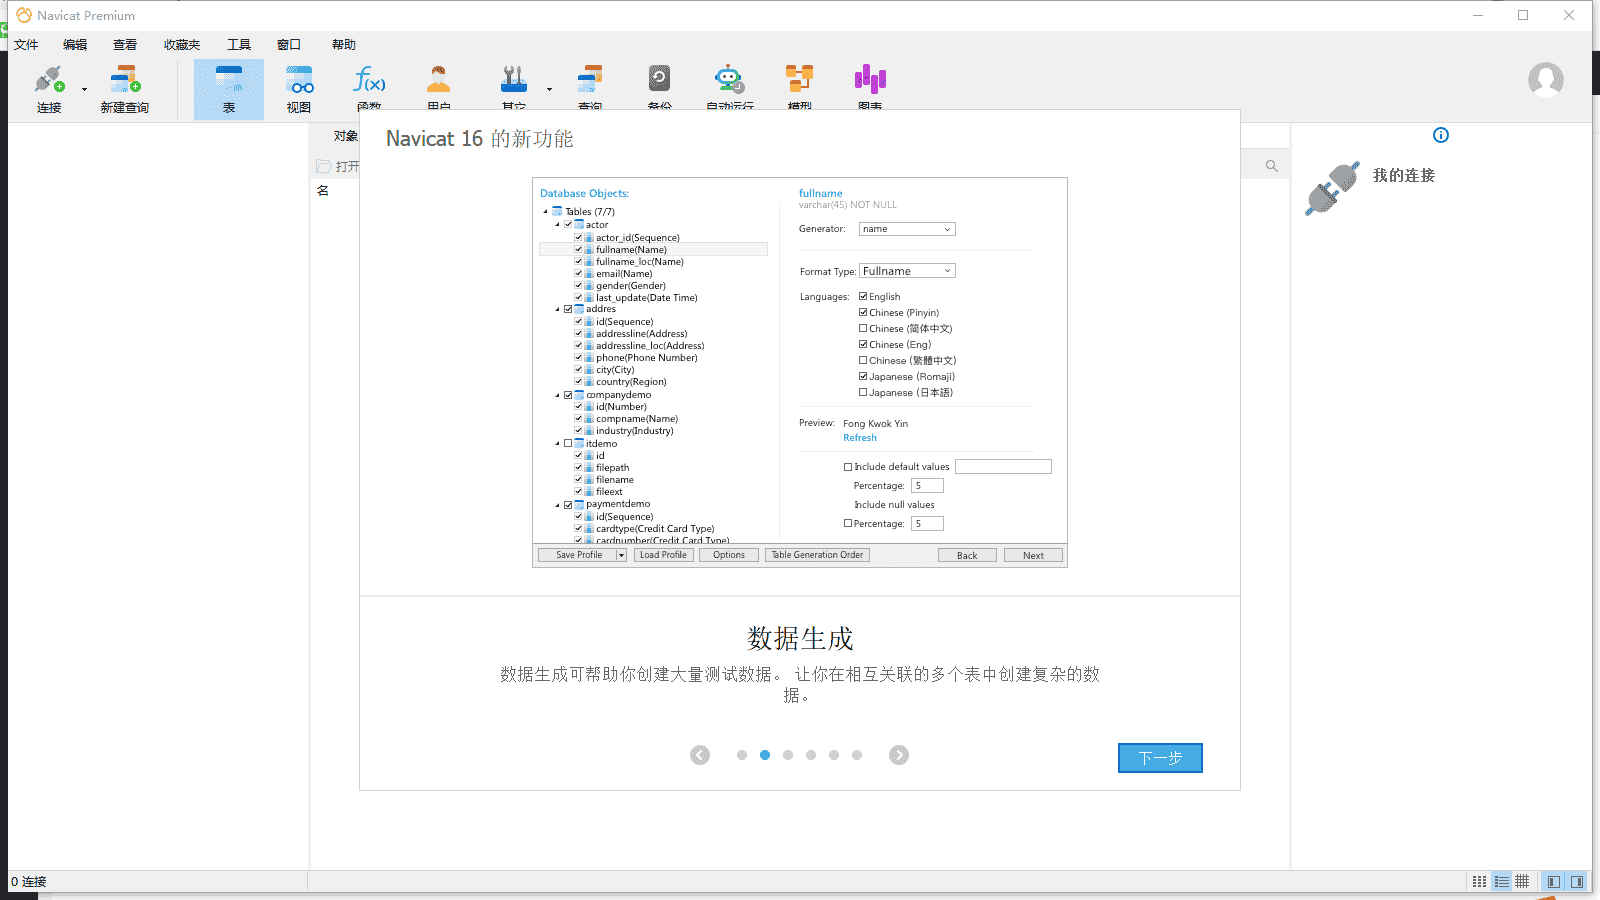Expand the dropdown arrow beside the tools icon

point(549,90)
